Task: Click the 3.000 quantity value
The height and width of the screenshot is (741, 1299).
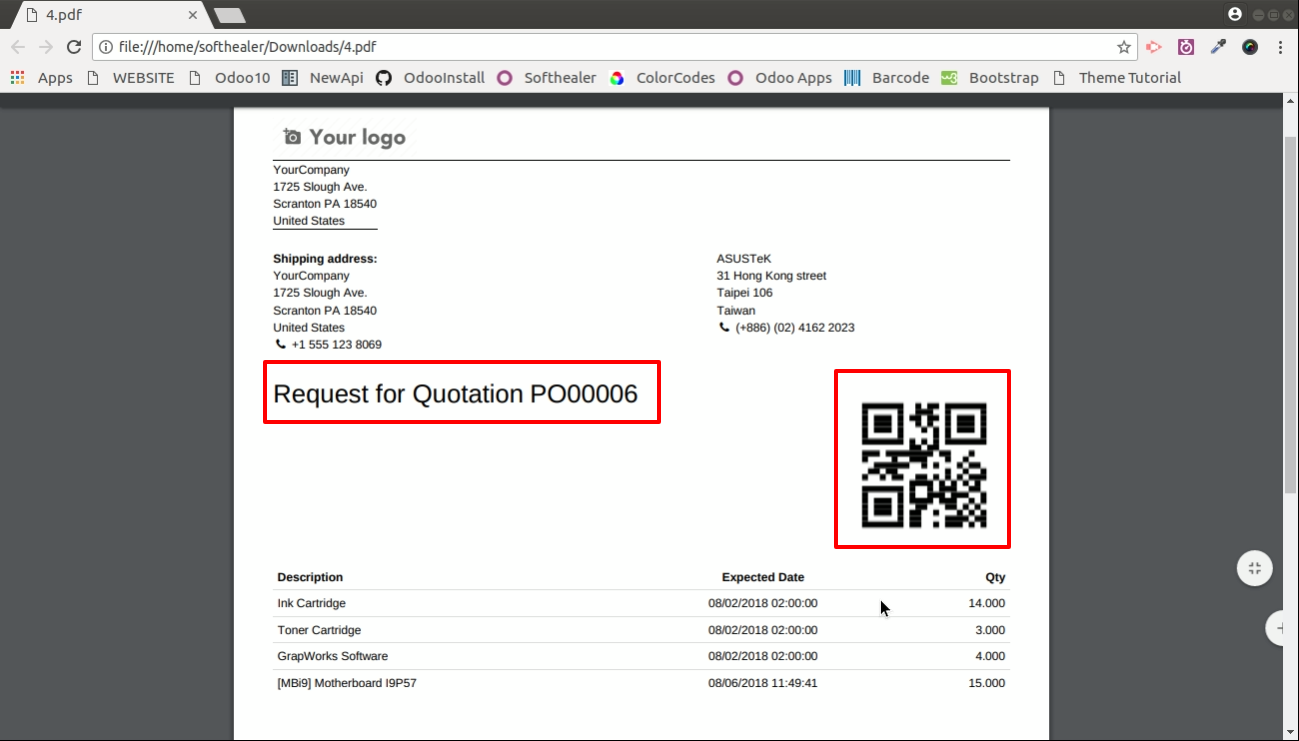Action: tap(990, 630)
